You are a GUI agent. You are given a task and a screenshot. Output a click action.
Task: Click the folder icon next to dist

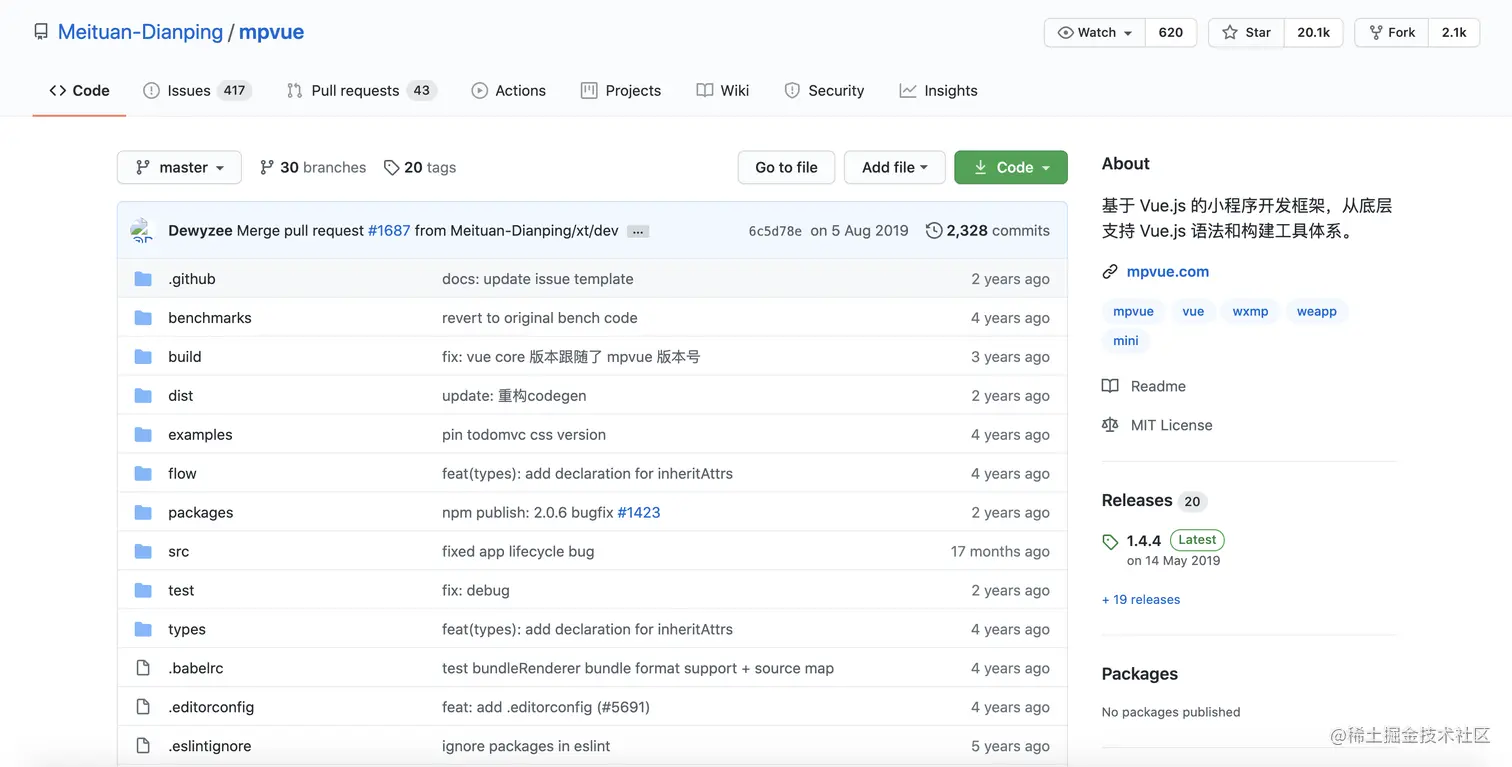click(143, 396)
